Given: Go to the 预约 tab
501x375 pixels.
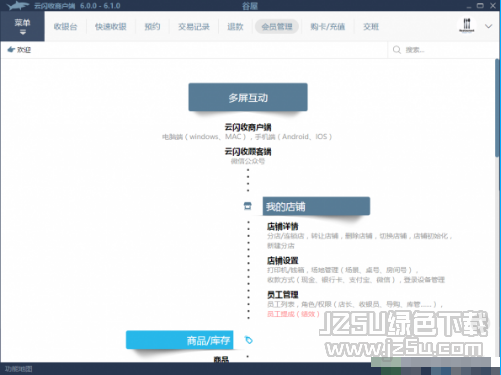Looking at the screenshot, I should pos(152,27).
